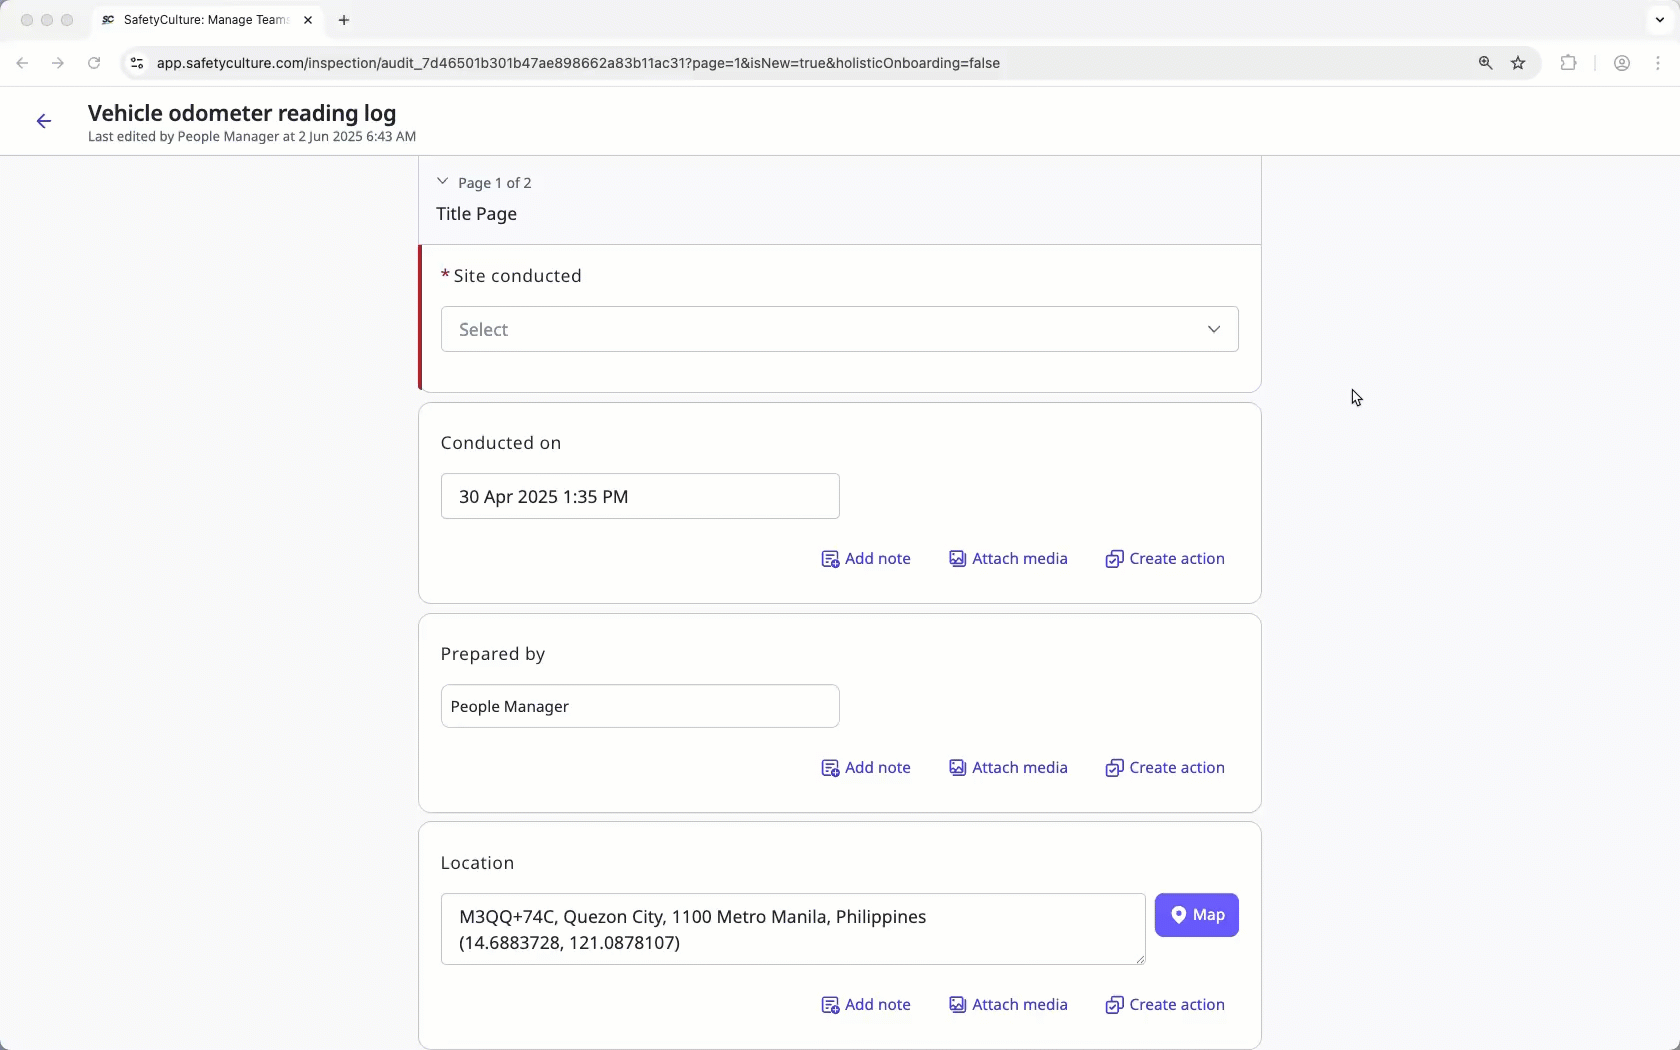
Task: Click the Last edited by People Manager text
Action: coord(252,137)
